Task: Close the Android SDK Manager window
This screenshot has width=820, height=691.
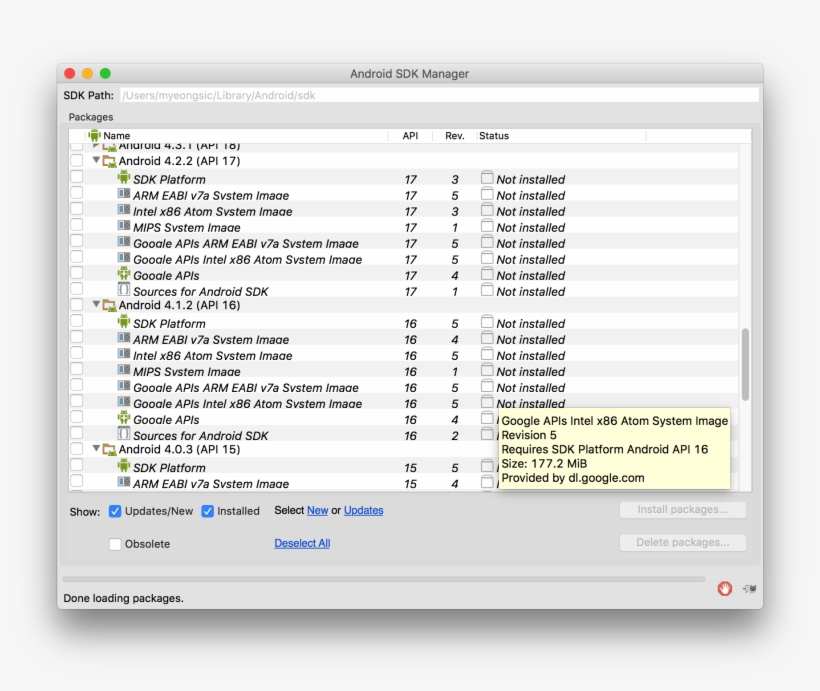Action: (x=70, y=73)
